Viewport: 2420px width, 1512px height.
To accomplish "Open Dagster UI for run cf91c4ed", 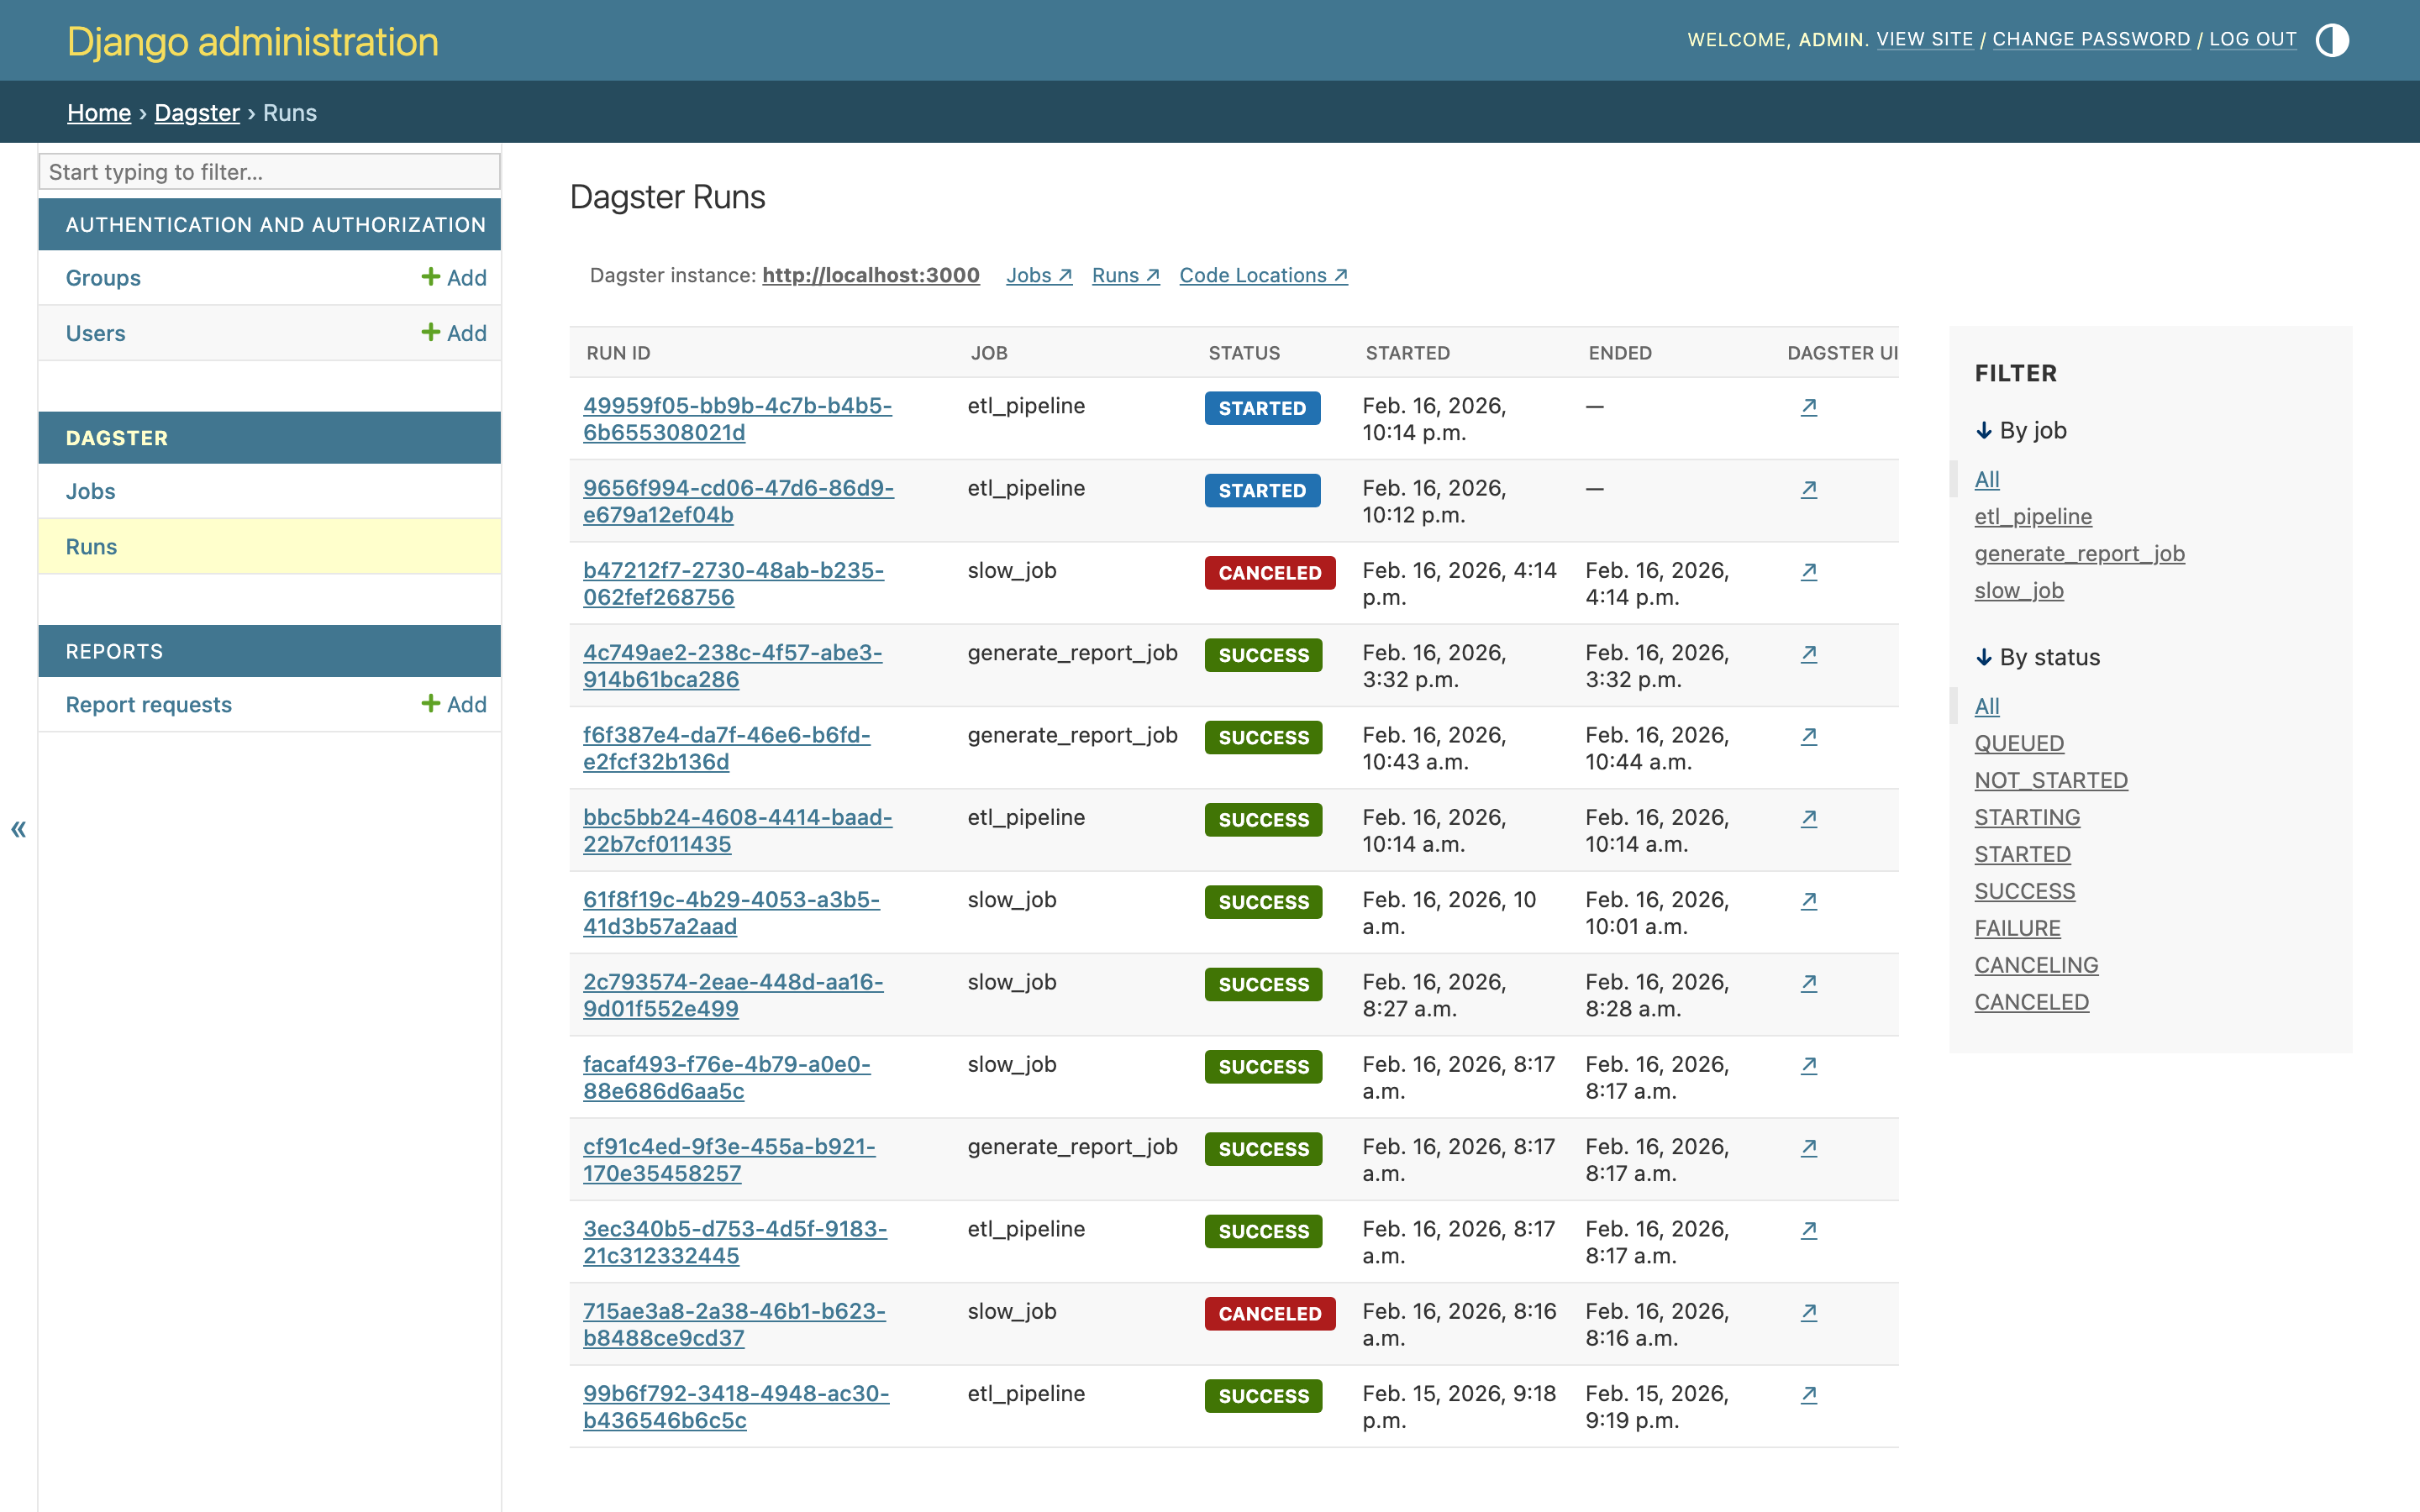I will pyautogui.click(x=1808, y=1147).
